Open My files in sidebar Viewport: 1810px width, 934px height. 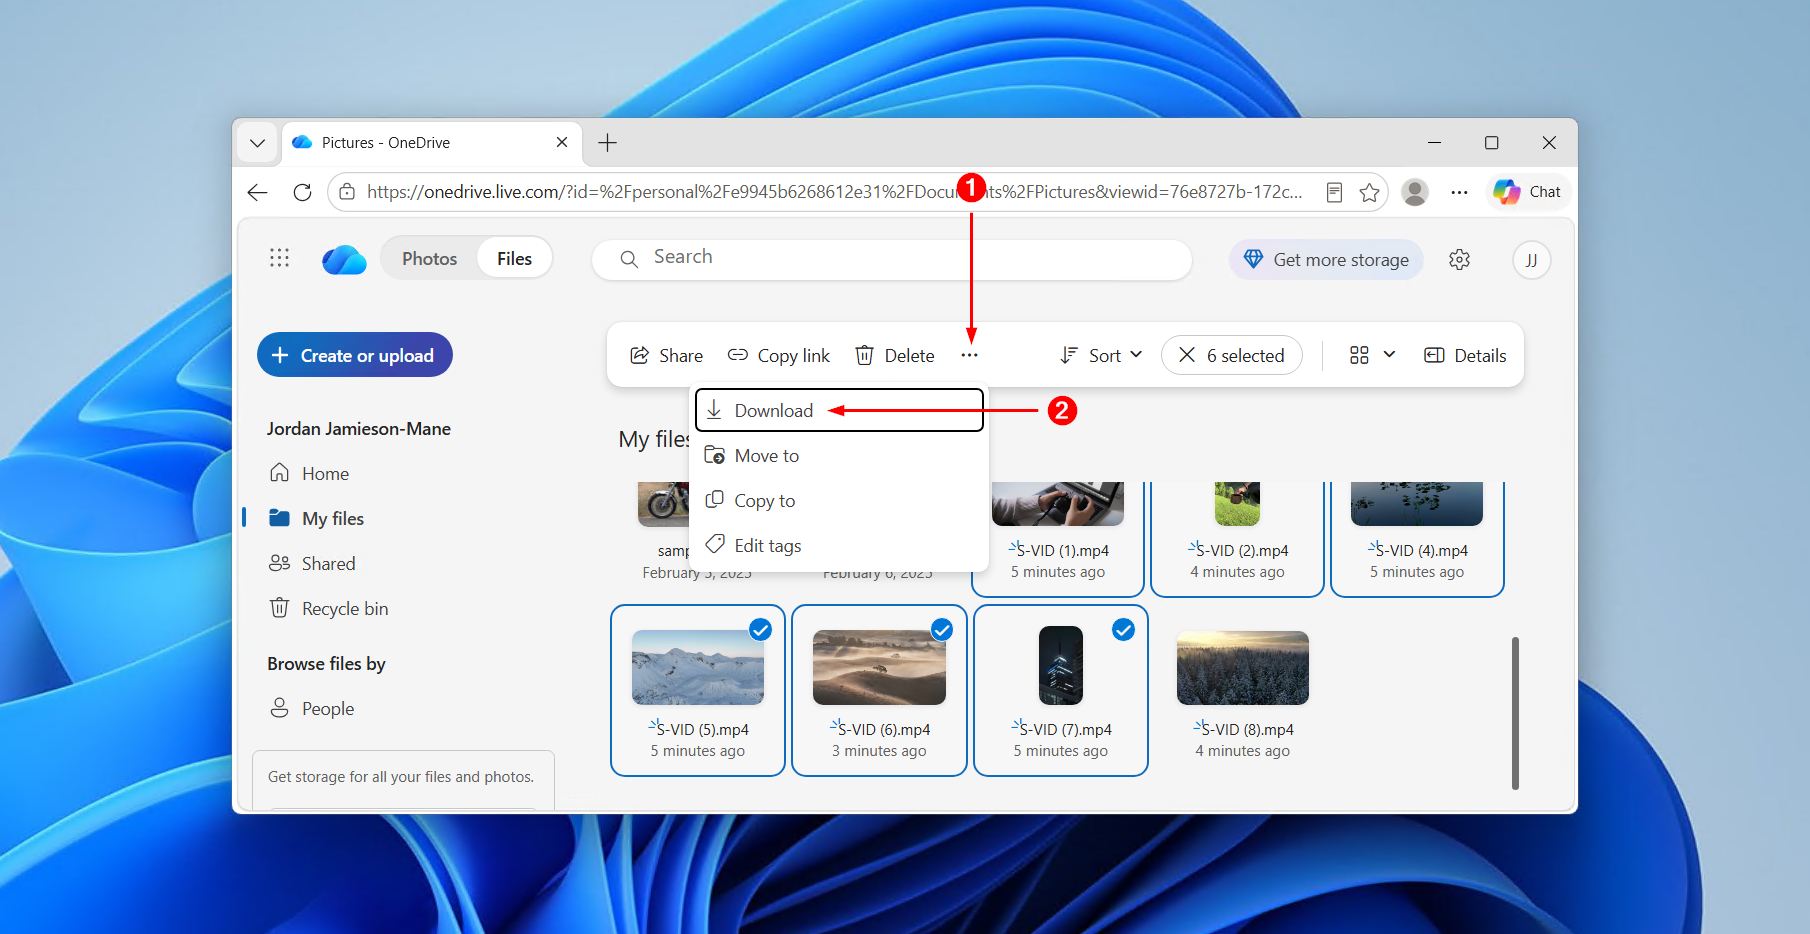click(x=316, y=518)
